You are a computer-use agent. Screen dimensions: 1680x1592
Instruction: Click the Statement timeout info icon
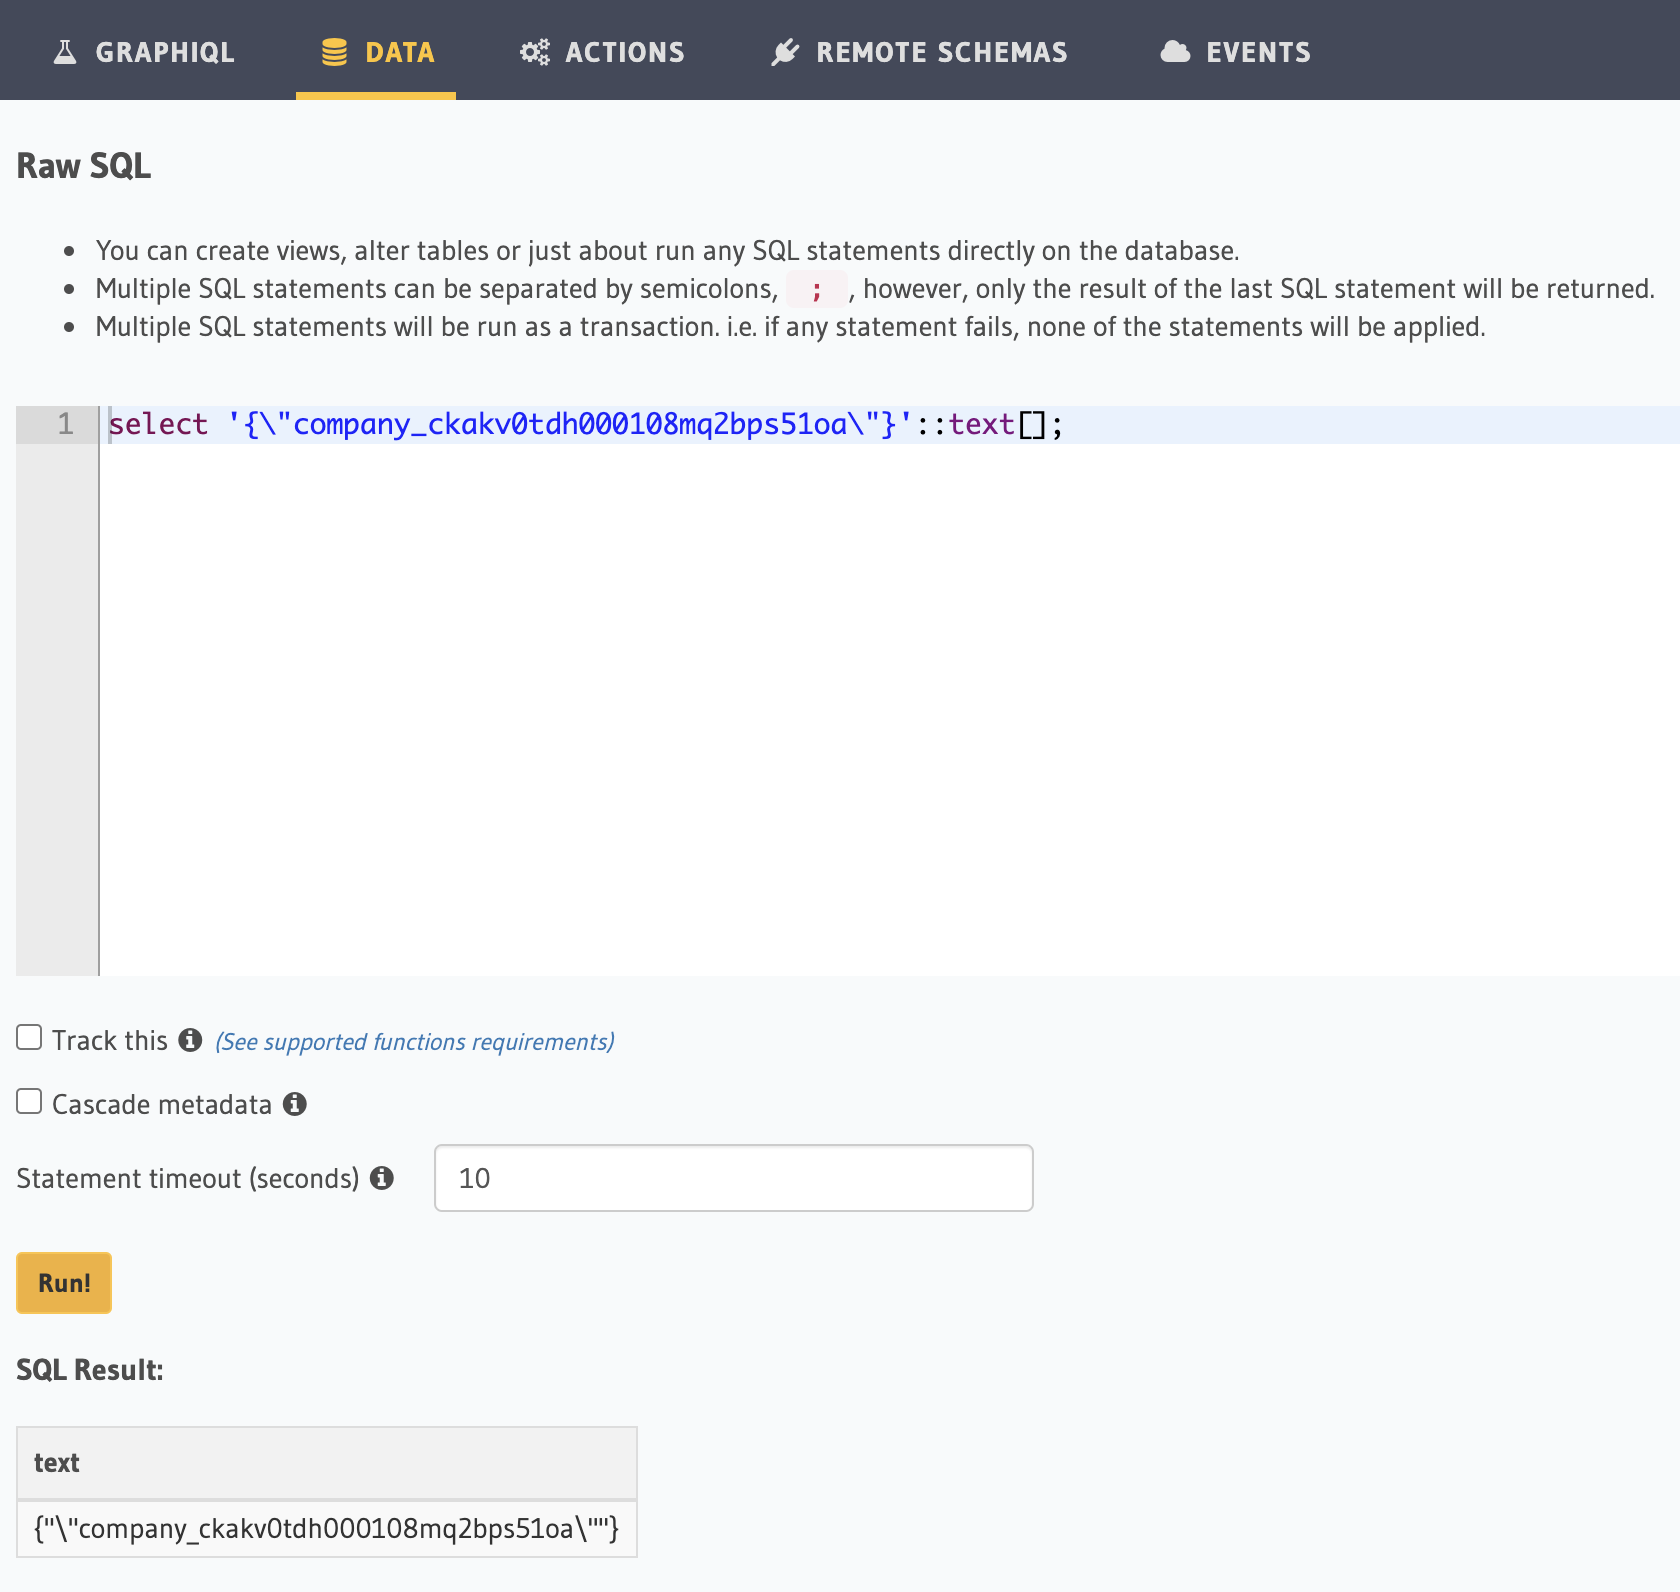click(383, 1178)
